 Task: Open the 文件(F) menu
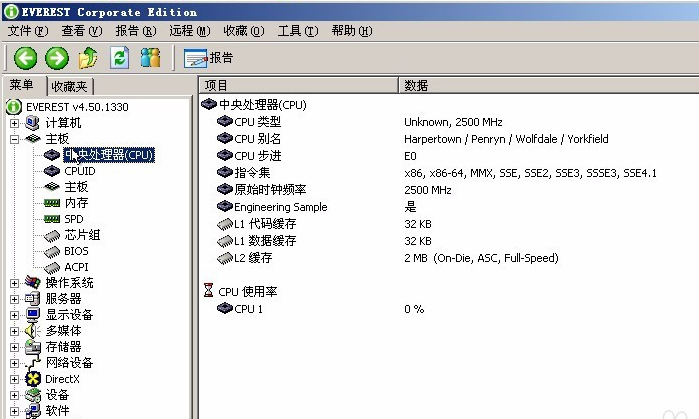28,31
